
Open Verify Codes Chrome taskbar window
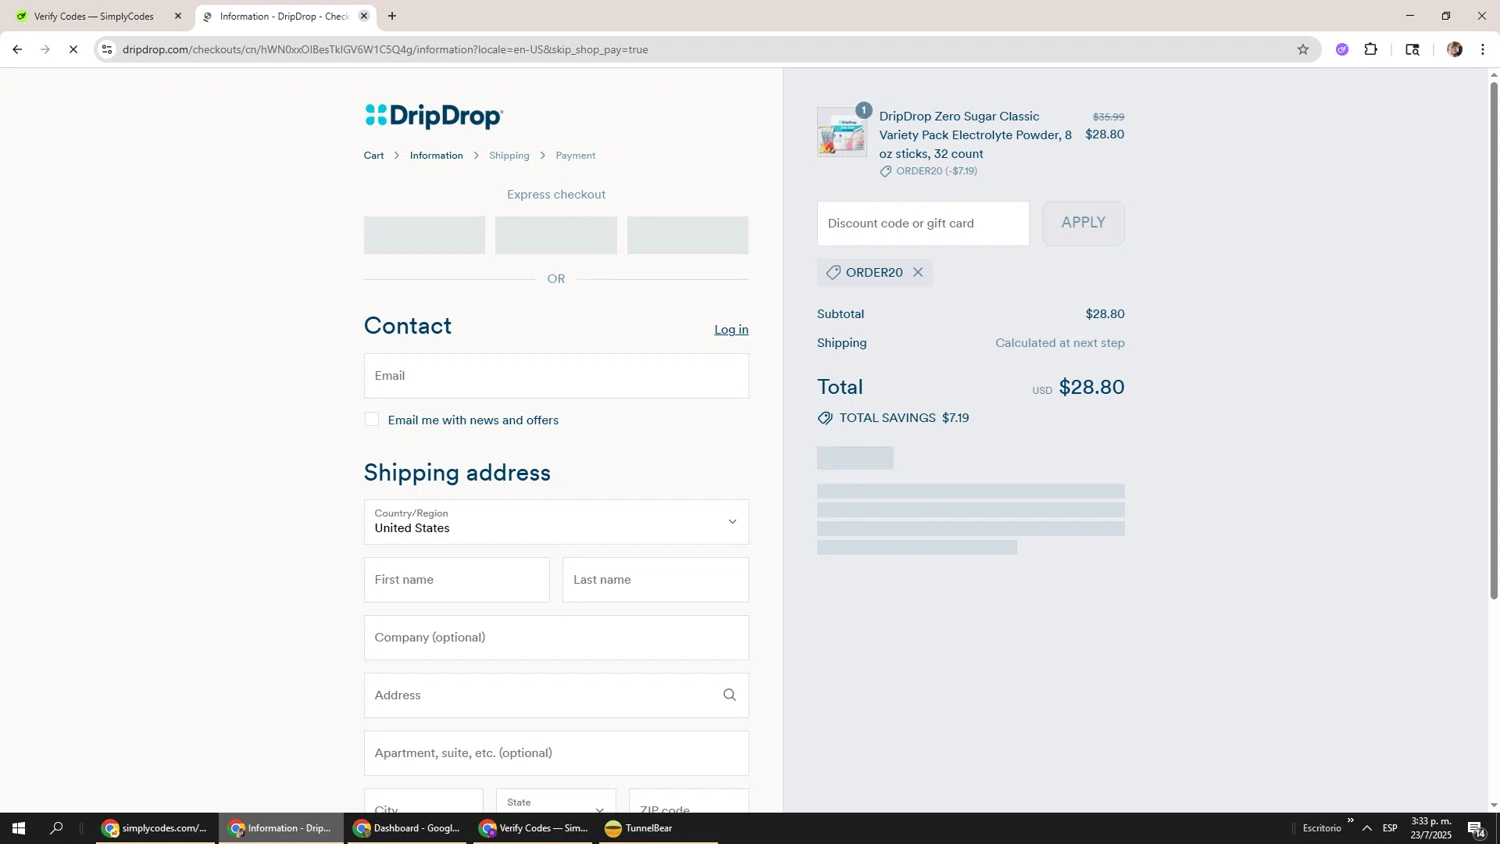coord(533,828)
